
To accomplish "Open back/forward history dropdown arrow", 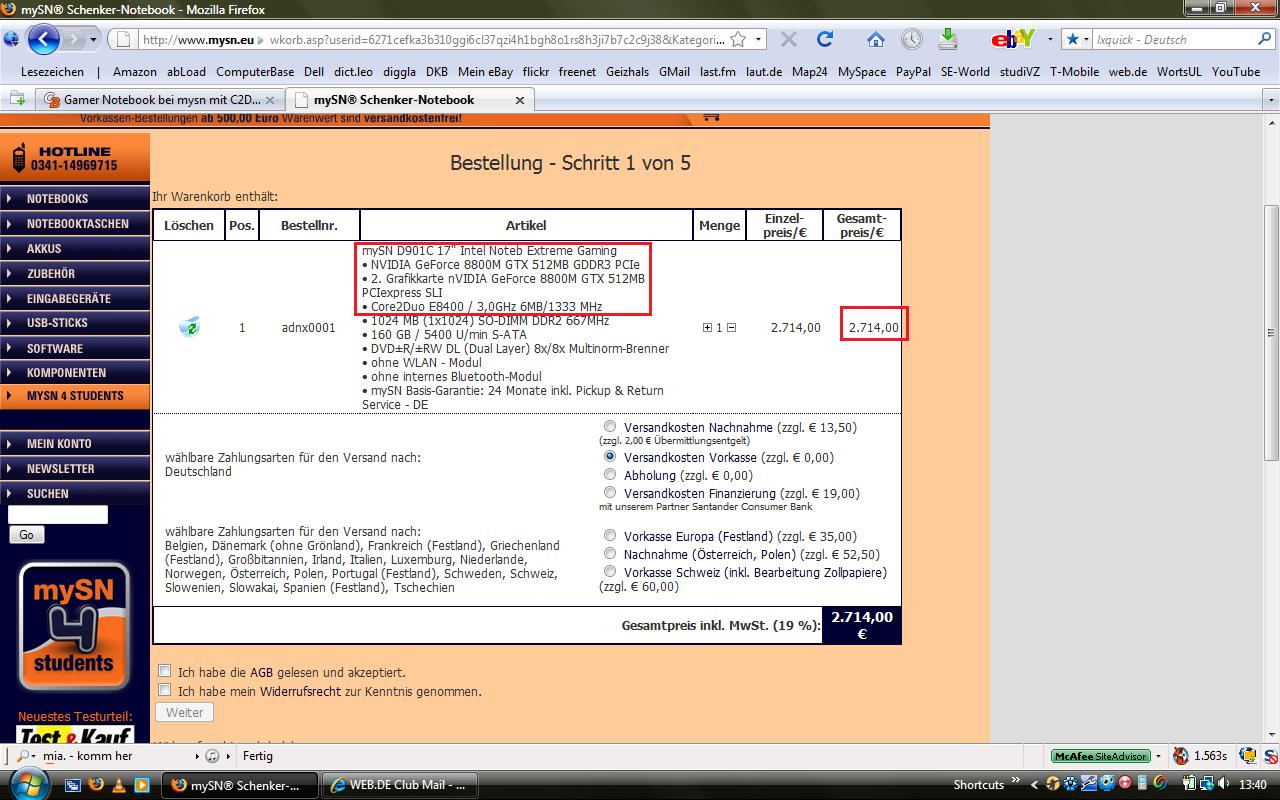I will point(94,40).
